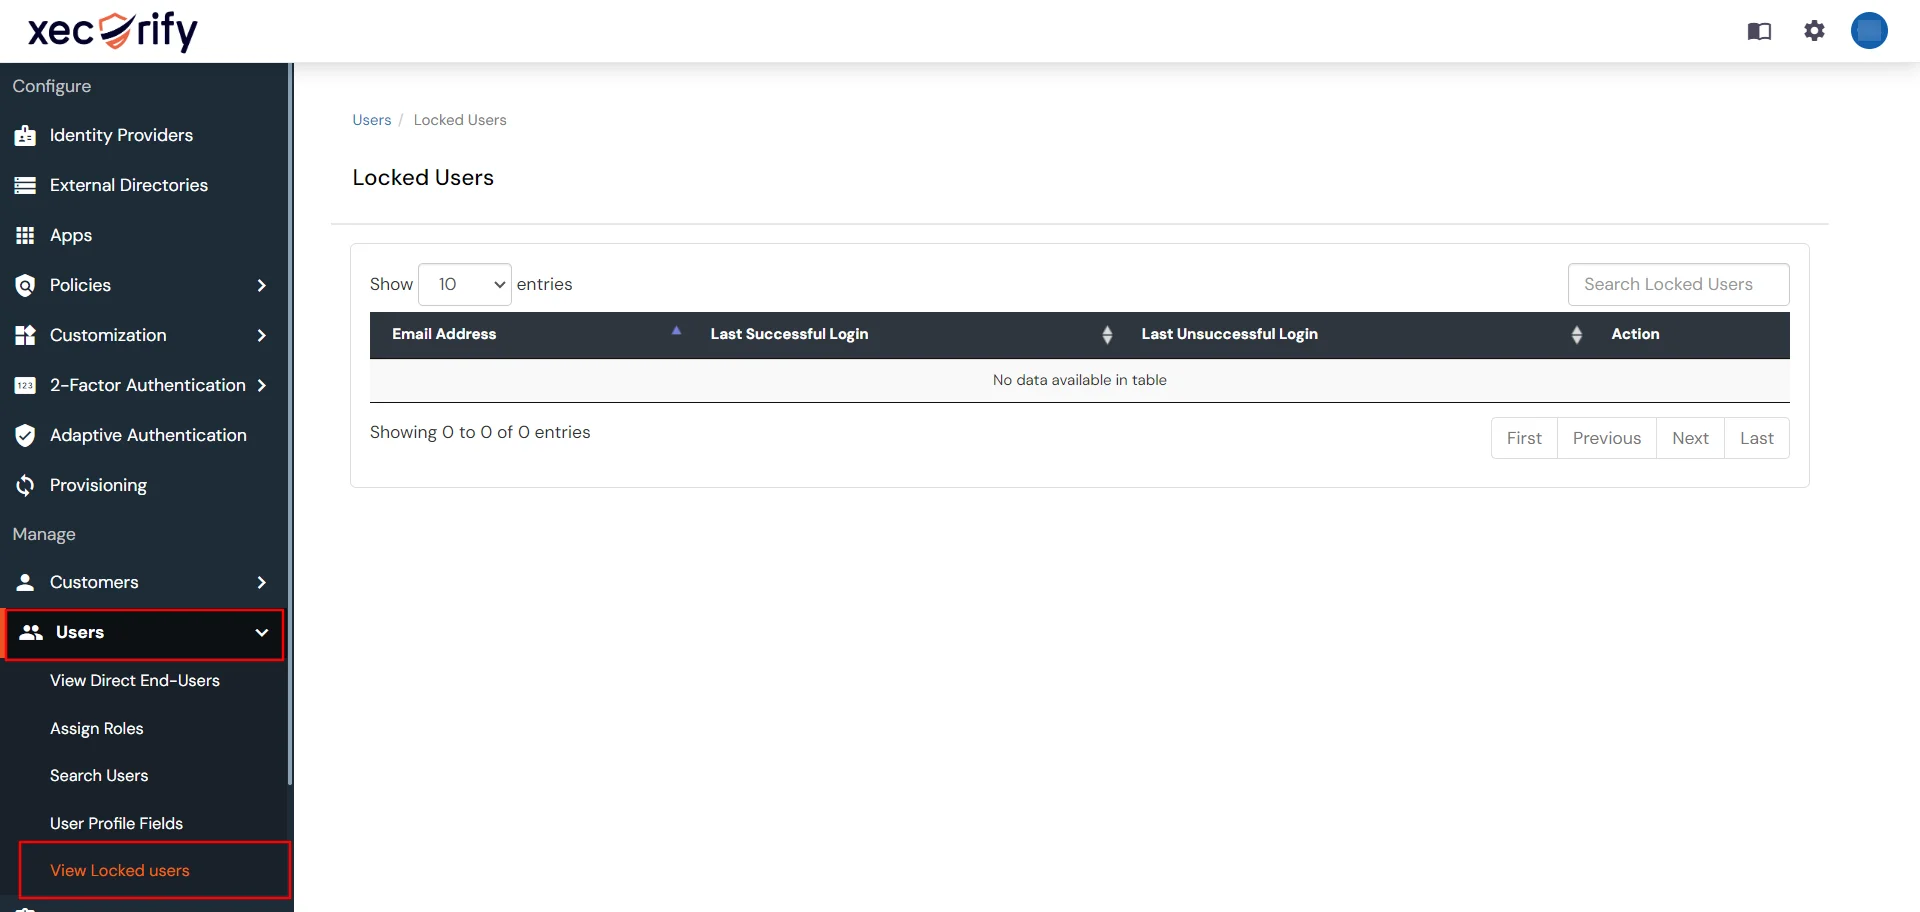
Task: Click the Provisioning sync icon
Action: [25, 485]
